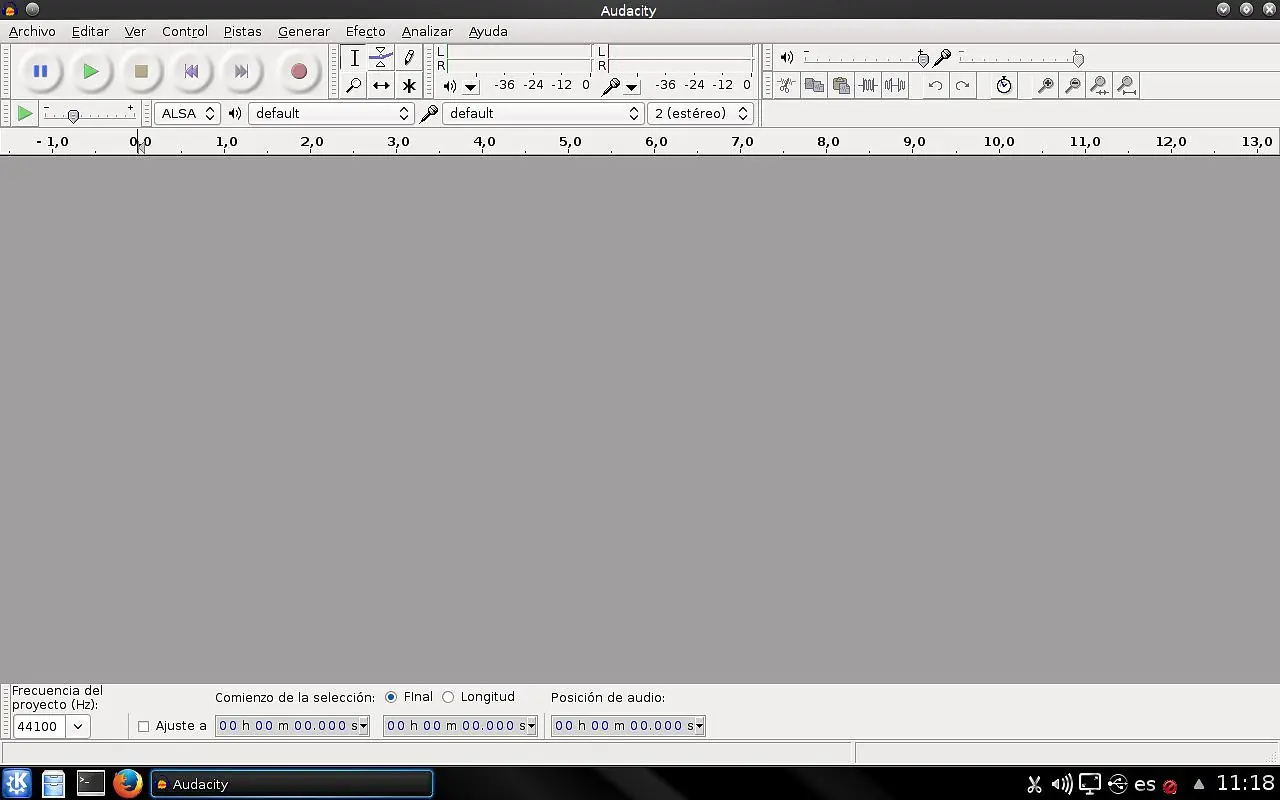This screenshot has height=800, width=1280.
Task: Select the Time Shift tool
Action: [x=381, y=86]
